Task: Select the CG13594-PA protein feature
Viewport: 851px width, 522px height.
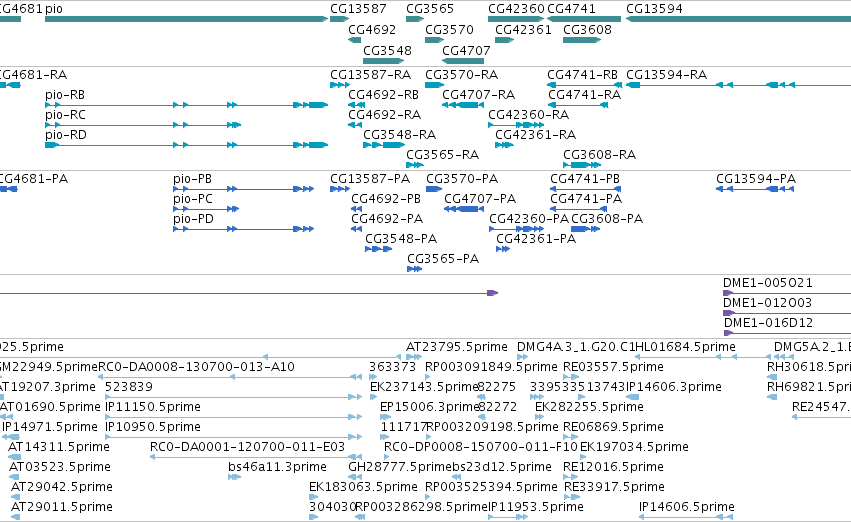Action: pyautogui.click(x=755, y=189)
